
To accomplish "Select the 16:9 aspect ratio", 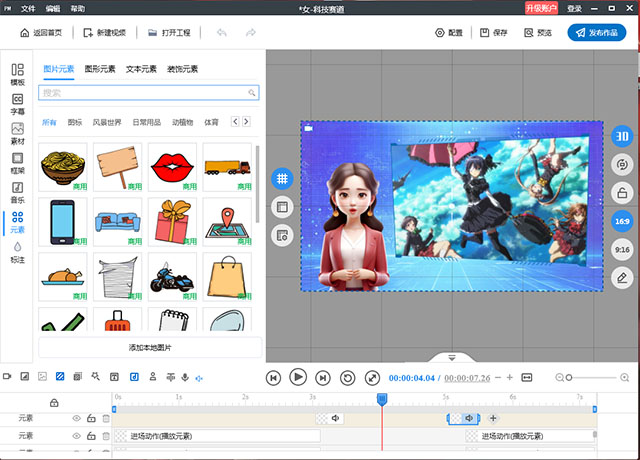I will click(621, 221).
